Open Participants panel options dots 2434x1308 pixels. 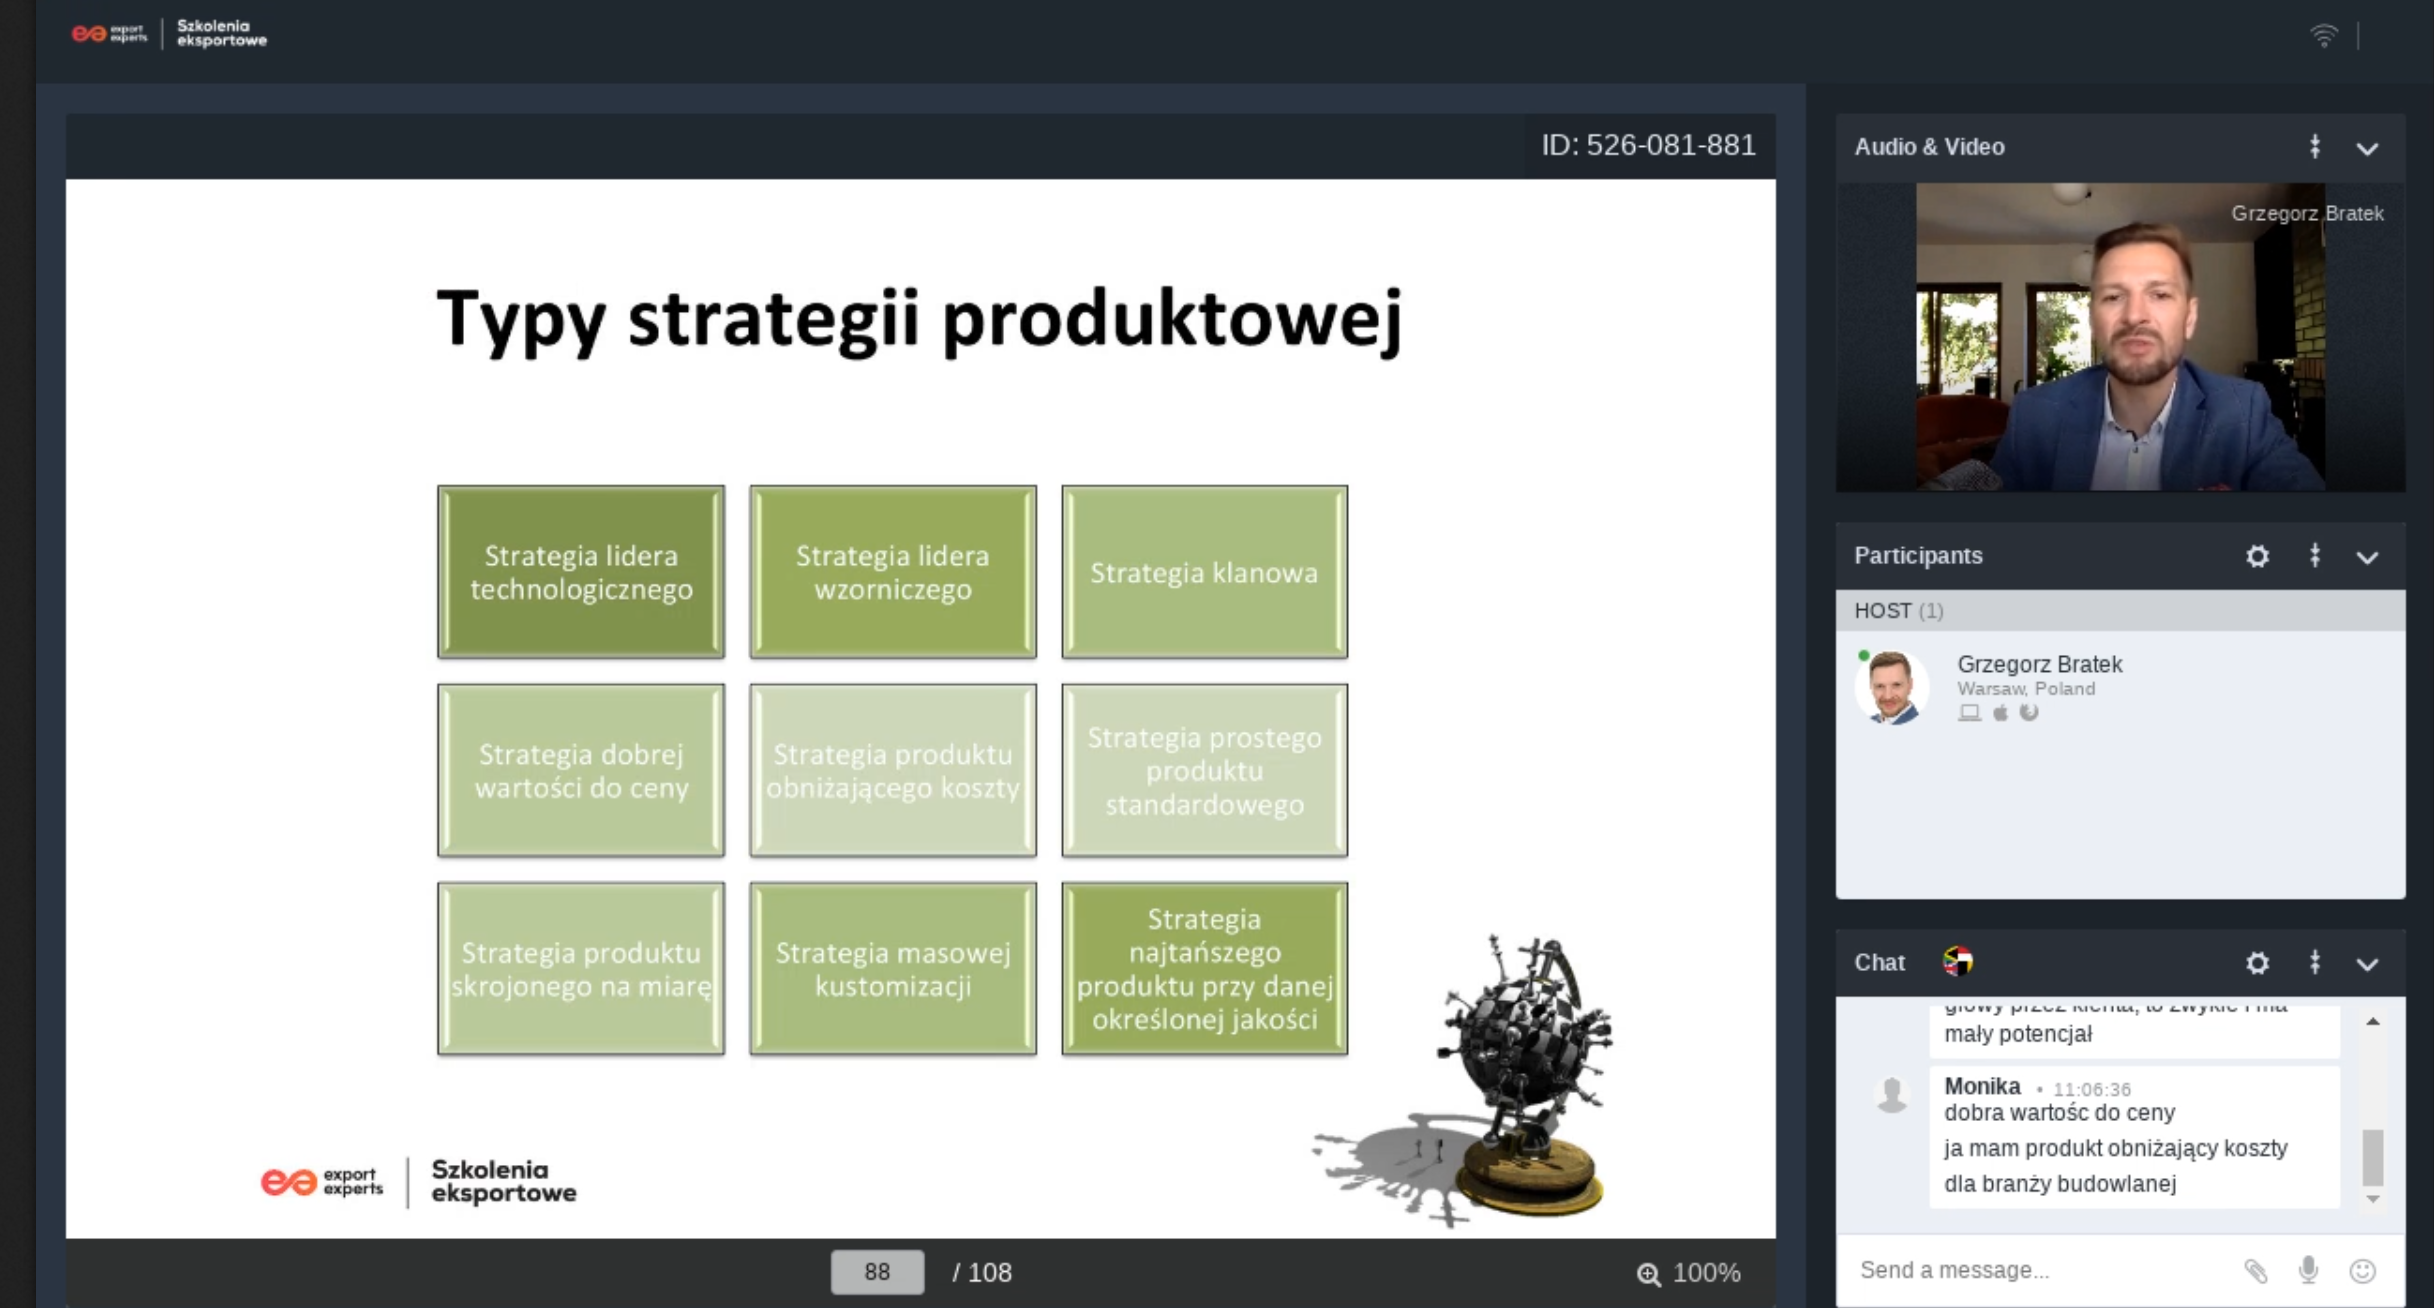point(2314,556)
